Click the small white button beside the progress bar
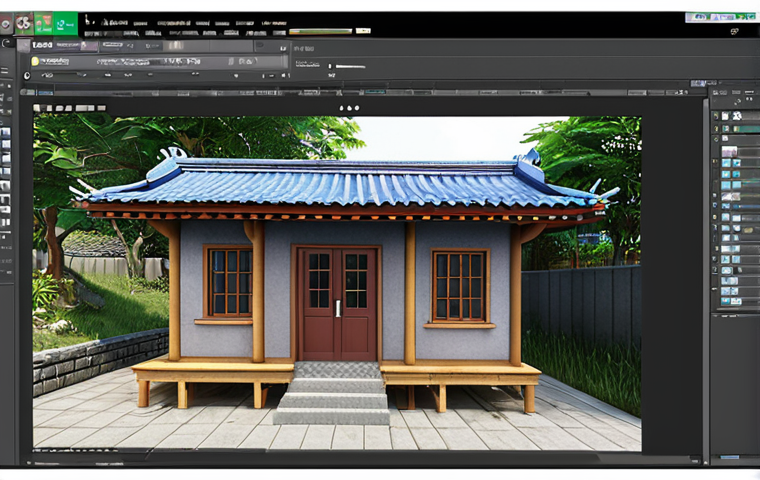The height and width of the screenshot is (480, 760). (363, 31)
